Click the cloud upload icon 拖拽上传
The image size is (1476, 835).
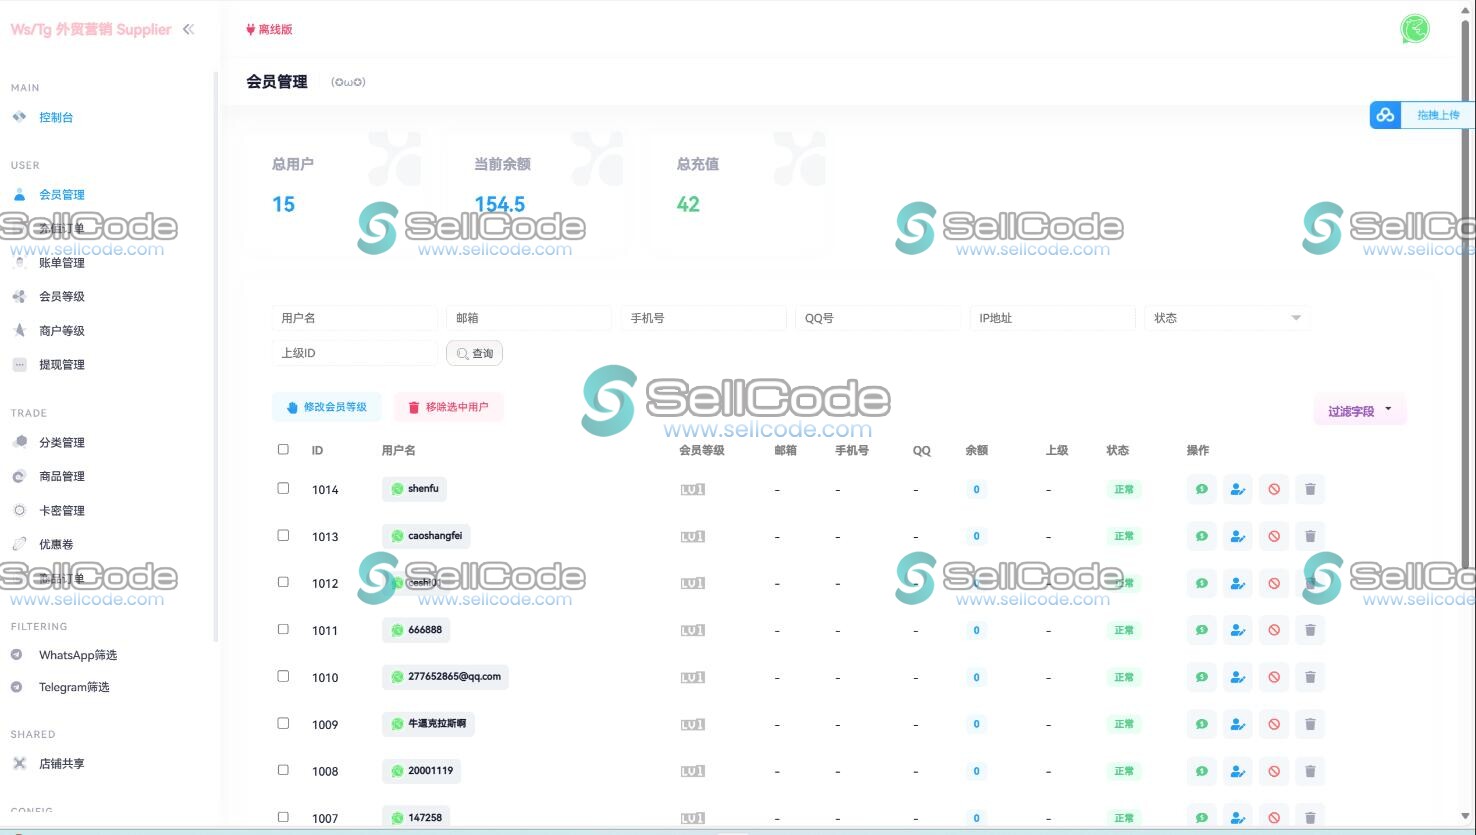[x=1385, y=115]
